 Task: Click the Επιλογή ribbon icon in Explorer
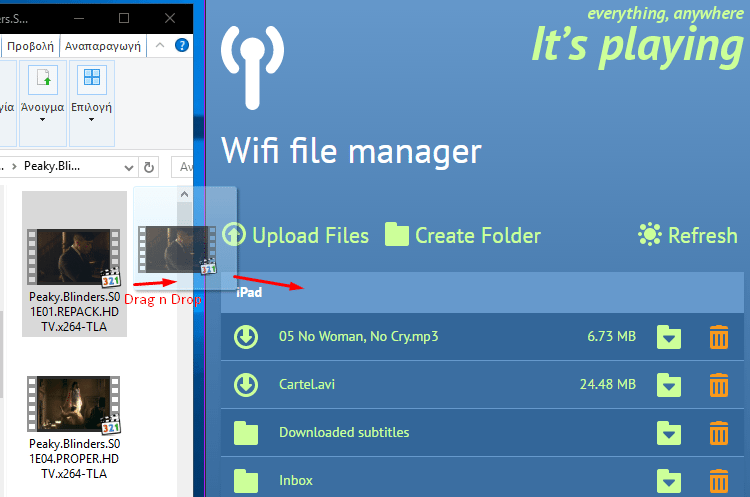[92, 79]
